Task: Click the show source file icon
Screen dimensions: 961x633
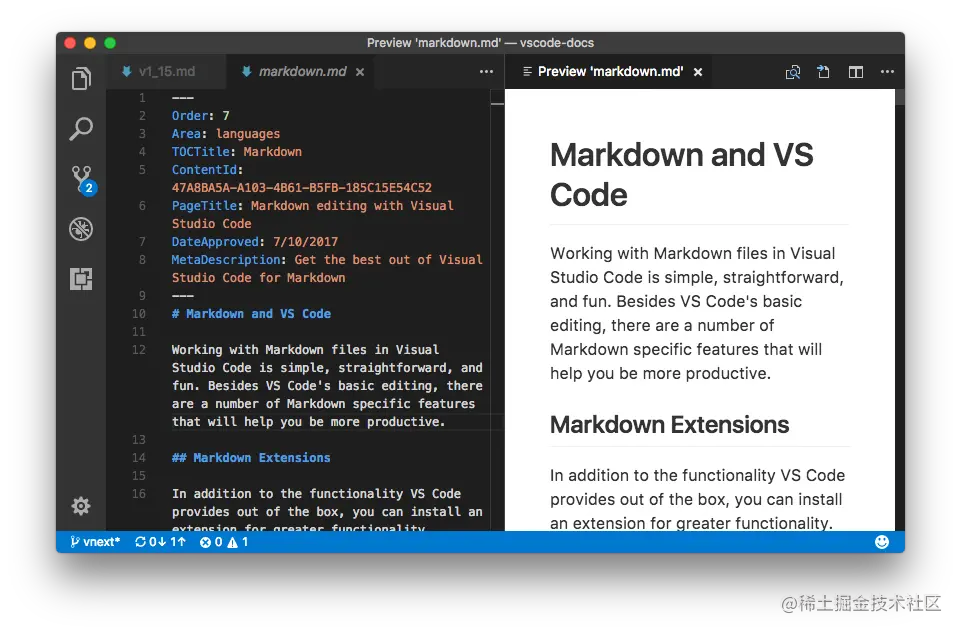Action: (x=824, y=72)
